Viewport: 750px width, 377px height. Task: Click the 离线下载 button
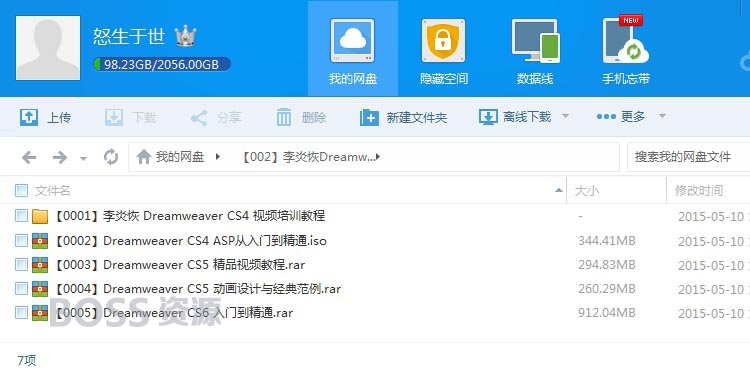516,117
